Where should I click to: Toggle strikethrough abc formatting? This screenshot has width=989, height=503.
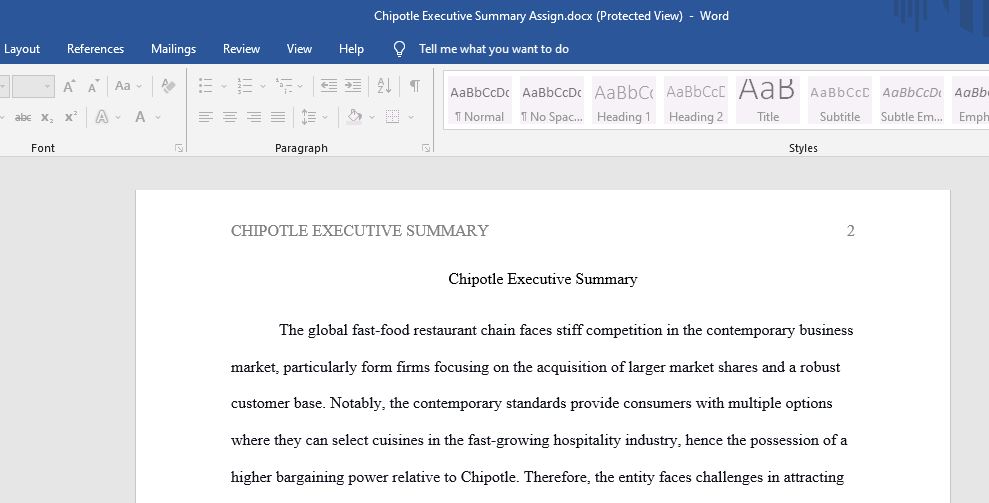click(x=23, y=117)
